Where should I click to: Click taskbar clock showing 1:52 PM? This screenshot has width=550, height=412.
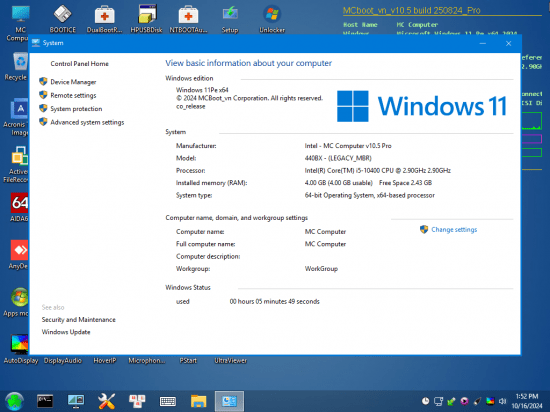526,401
